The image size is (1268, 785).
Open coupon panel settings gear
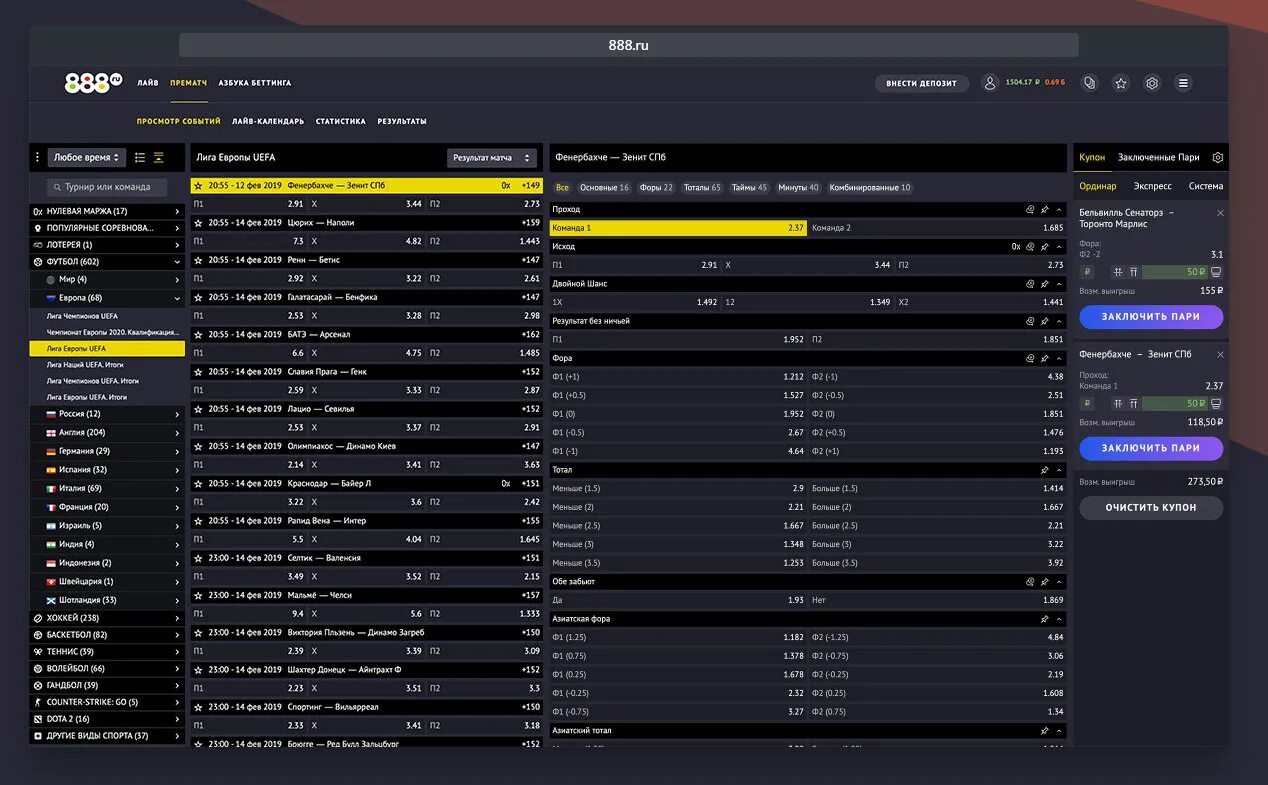pyautogui.click(x=1217, y=157)
